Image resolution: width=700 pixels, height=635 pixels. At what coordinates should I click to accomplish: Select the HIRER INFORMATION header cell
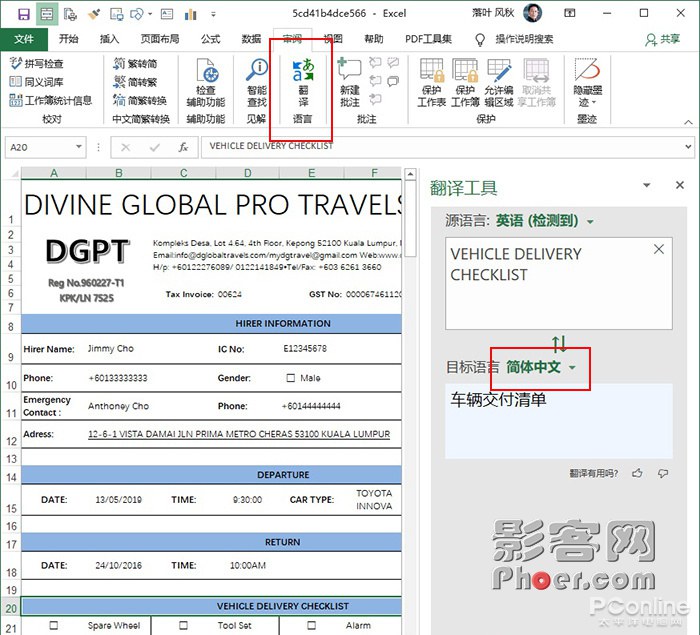[212, 323]
